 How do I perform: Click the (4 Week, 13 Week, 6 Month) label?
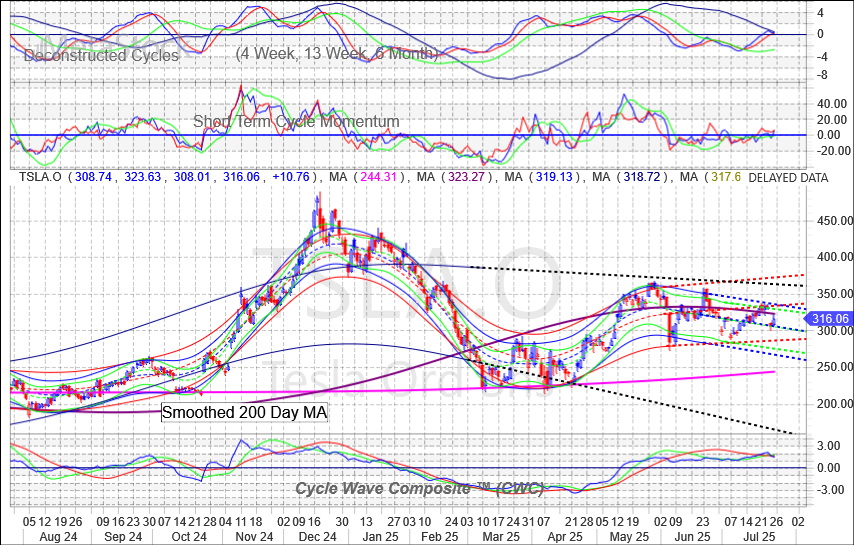click(337, 53)
